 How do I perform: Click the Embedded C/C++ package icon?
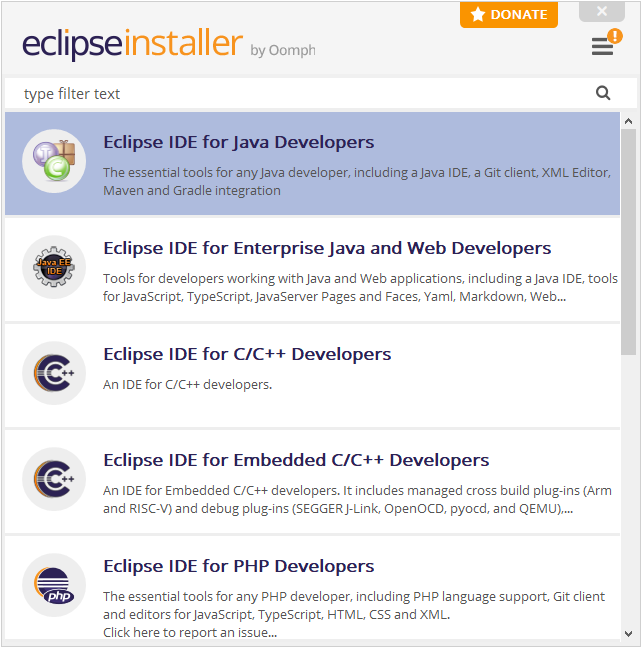pyautogui.click(x=54, y=479)
